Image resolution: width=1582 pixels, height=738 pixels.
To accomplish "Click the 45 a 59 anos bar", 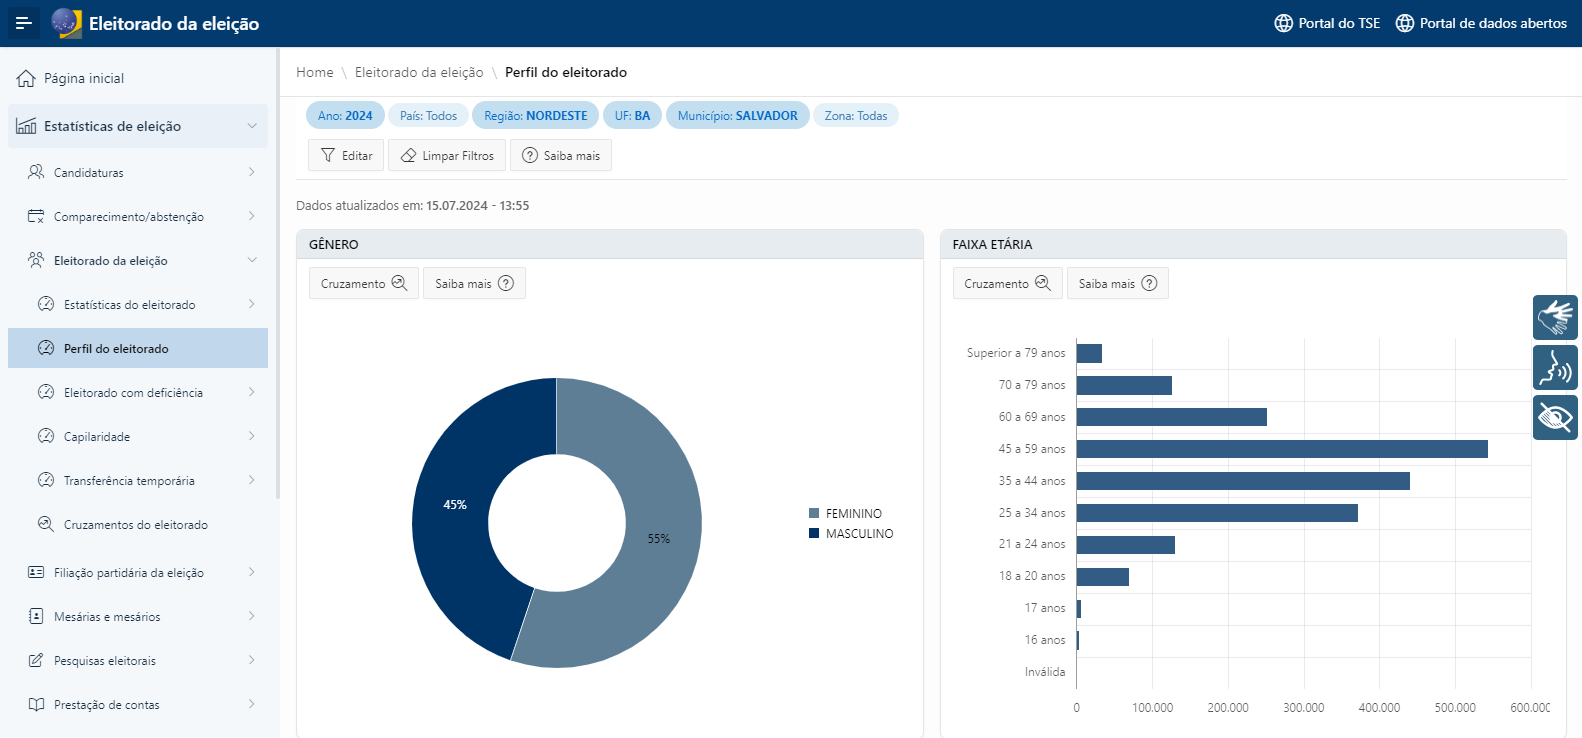I will [x=1282, y=449].
